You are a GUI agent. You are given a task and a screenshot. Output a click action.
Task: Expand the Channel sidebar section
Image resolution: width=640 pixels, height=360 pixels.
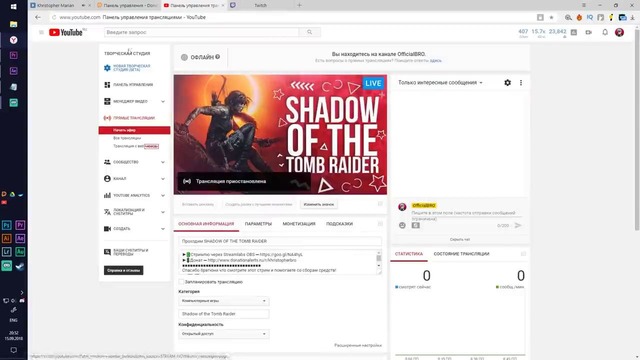(163, 179)
